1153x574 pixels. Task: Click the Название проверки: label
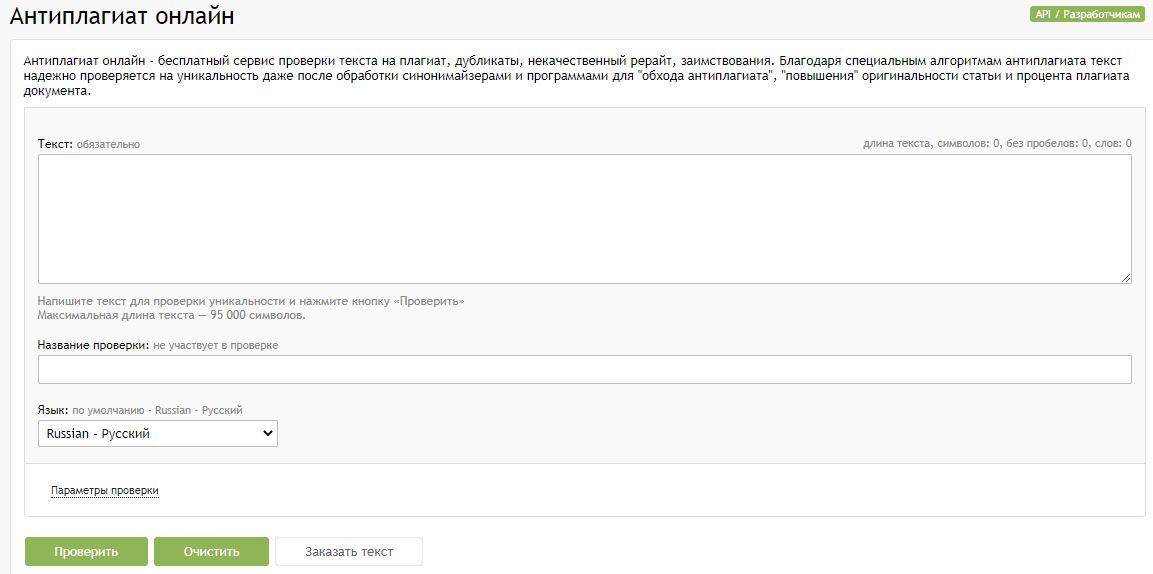point(94,345)
